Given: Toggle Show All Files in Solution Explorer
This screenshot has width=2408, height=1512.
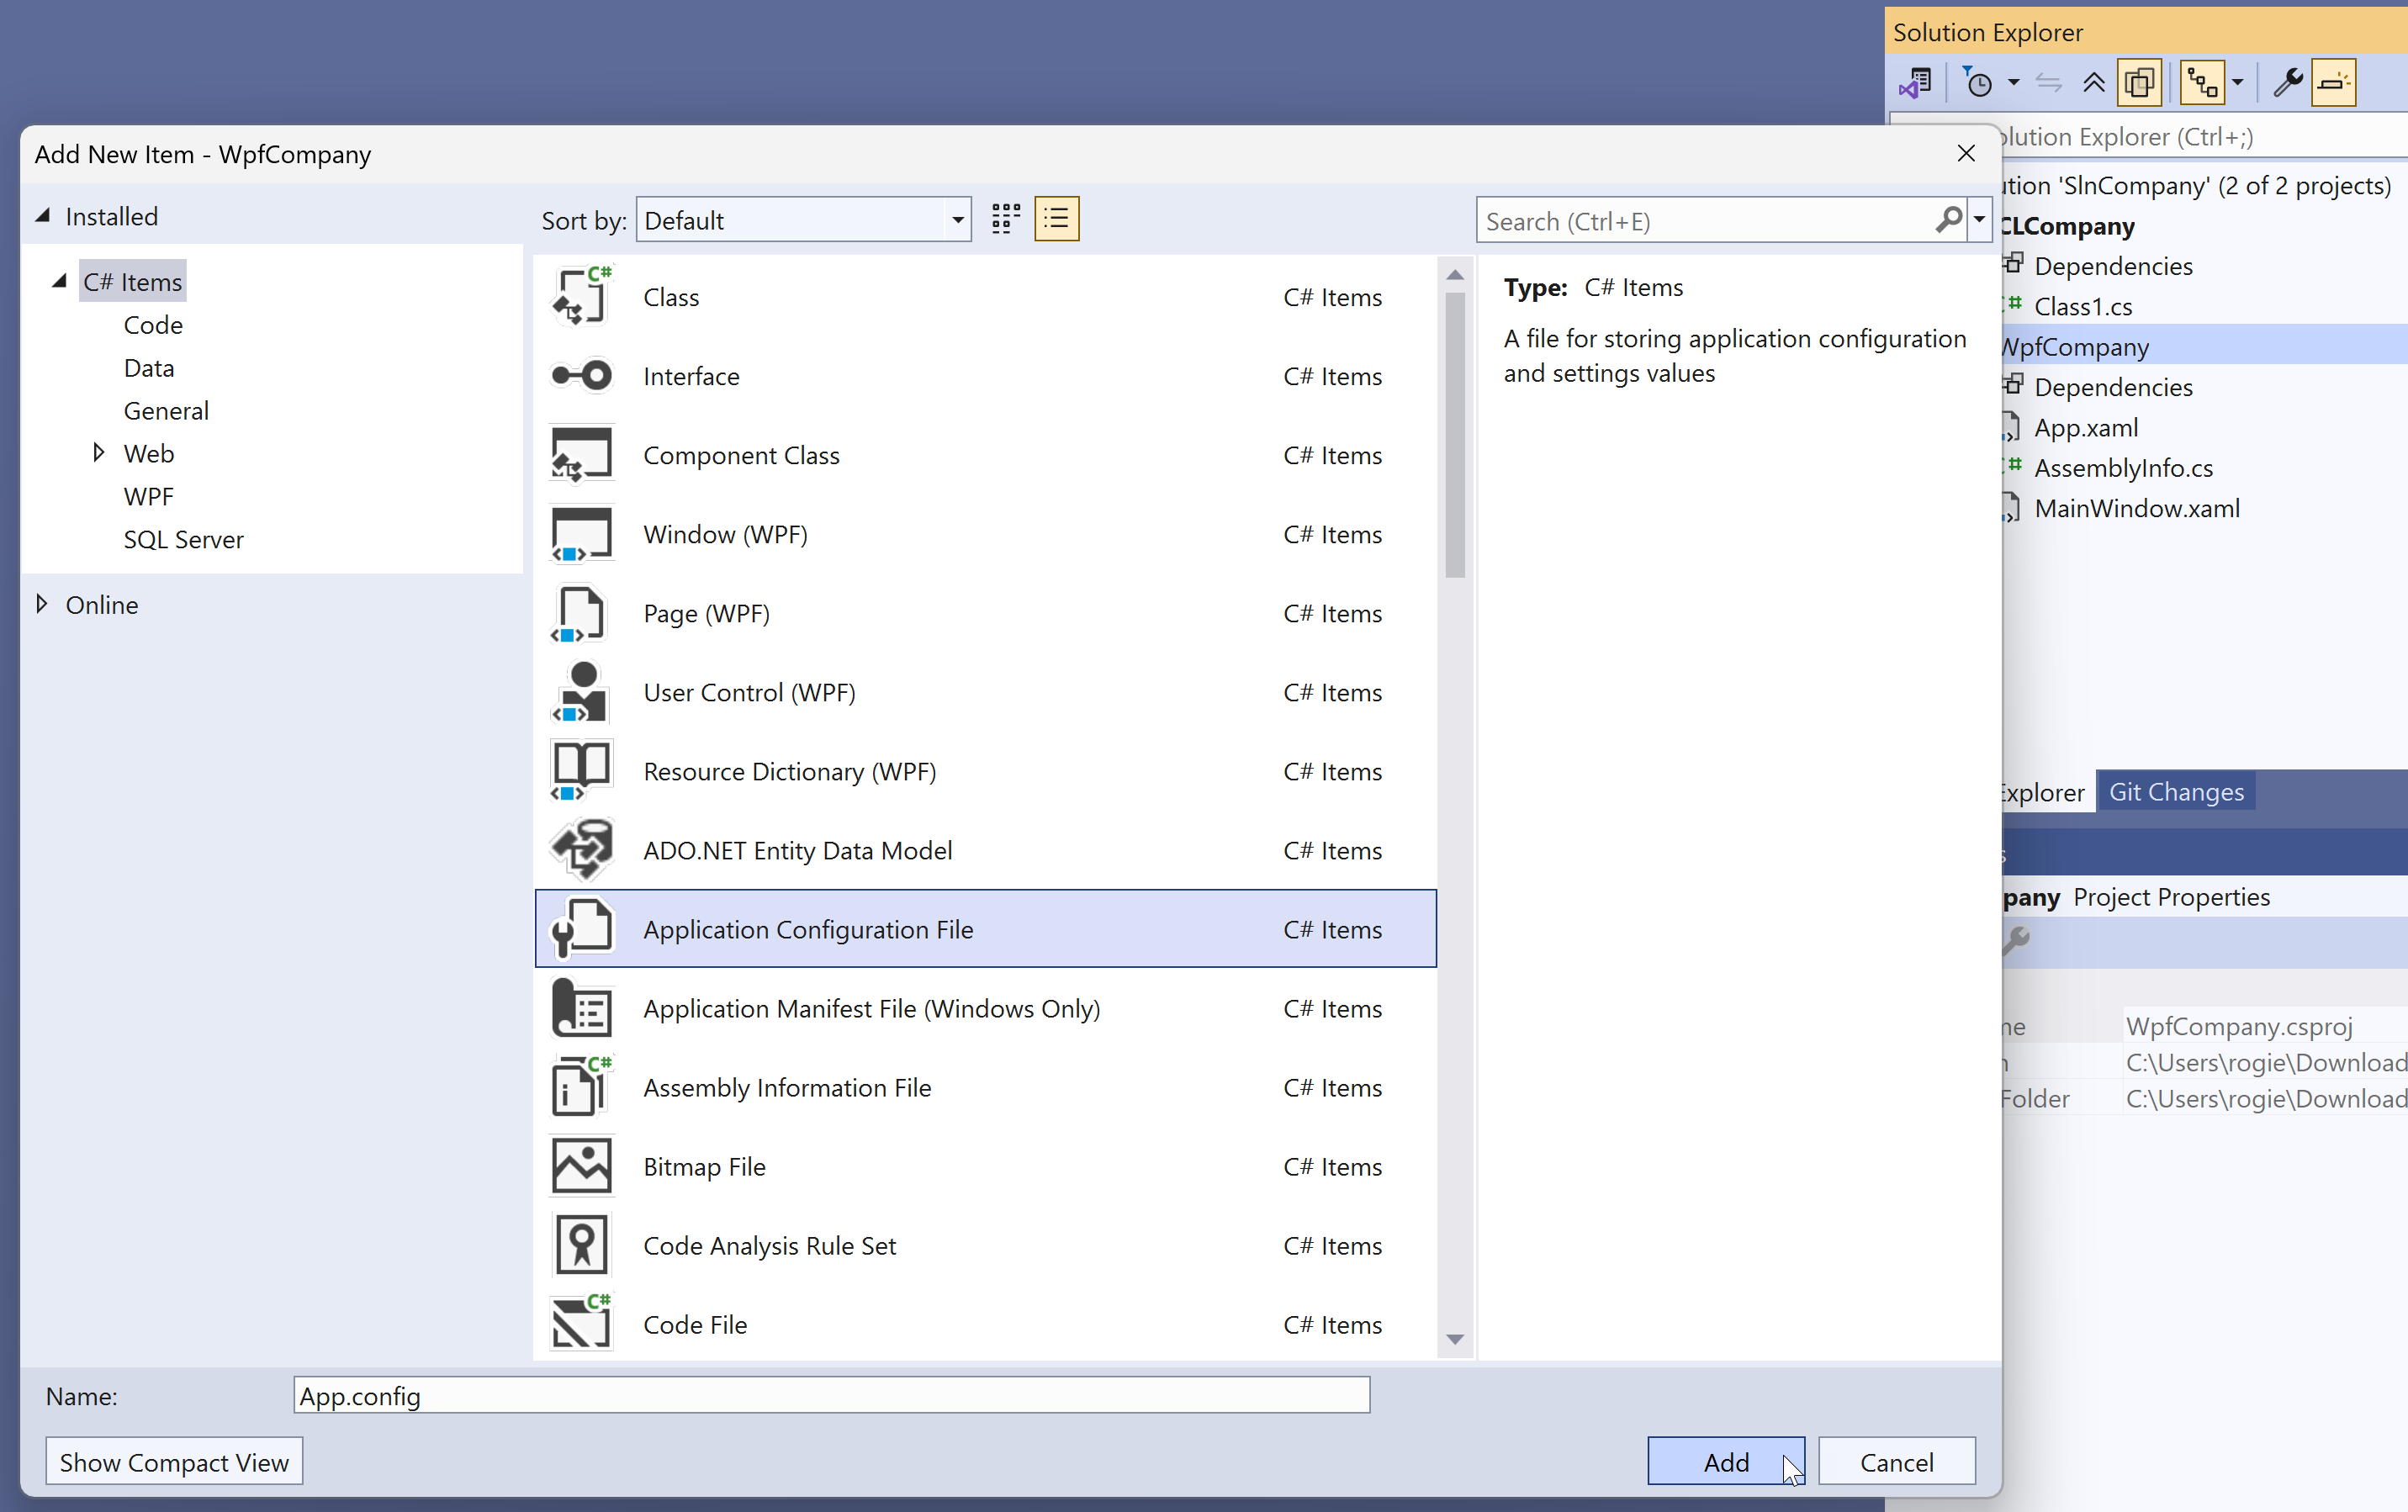Looking at the screenshot, I should click(2139, 83).
